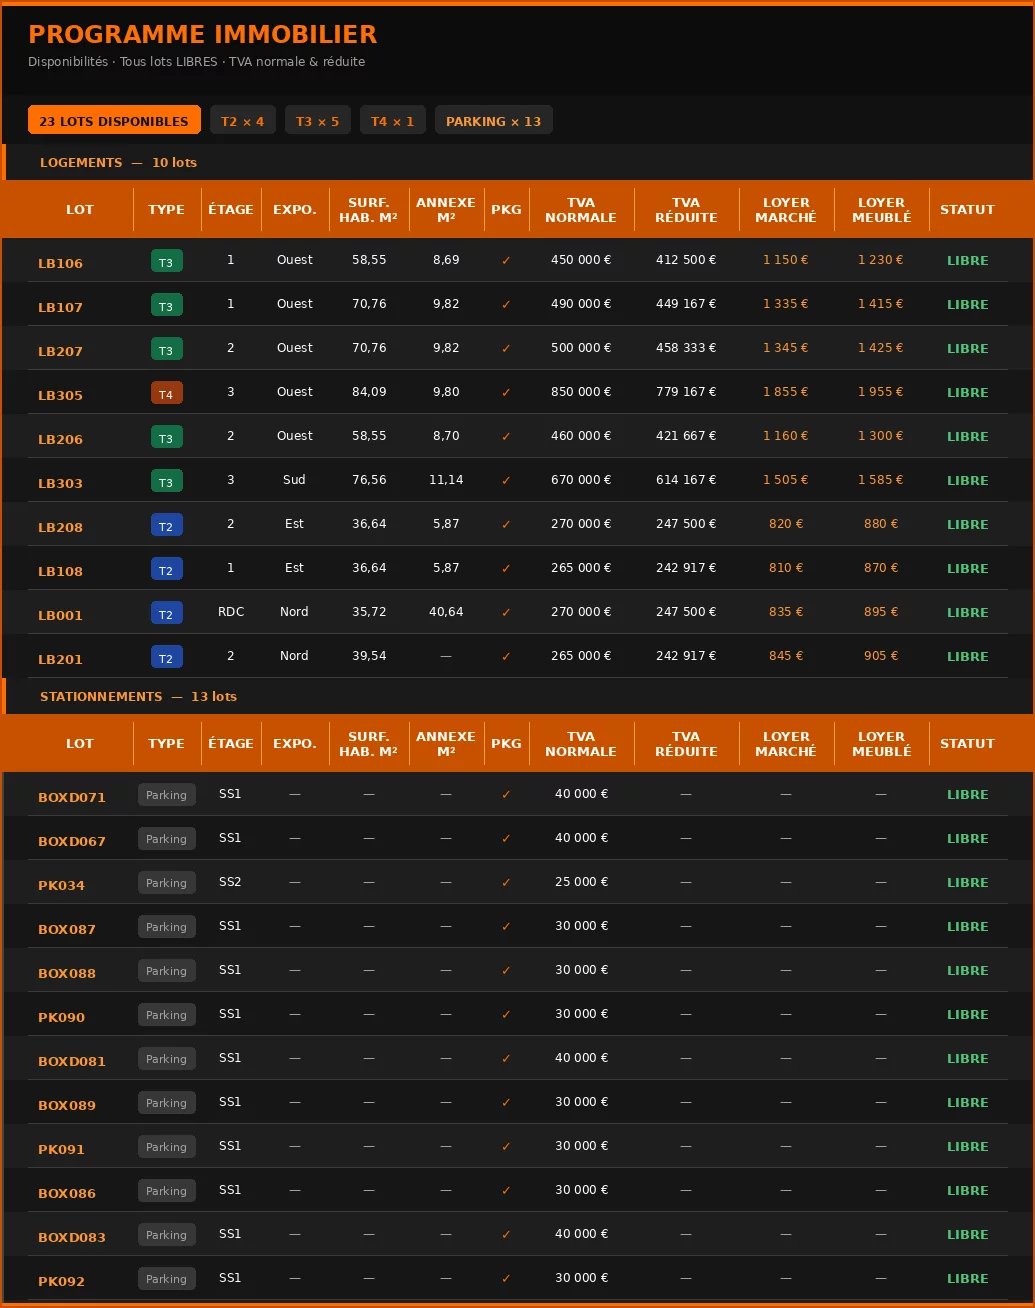
Task: Click the T2 type badge for lot LB208
Action: (x=166, y=526)
